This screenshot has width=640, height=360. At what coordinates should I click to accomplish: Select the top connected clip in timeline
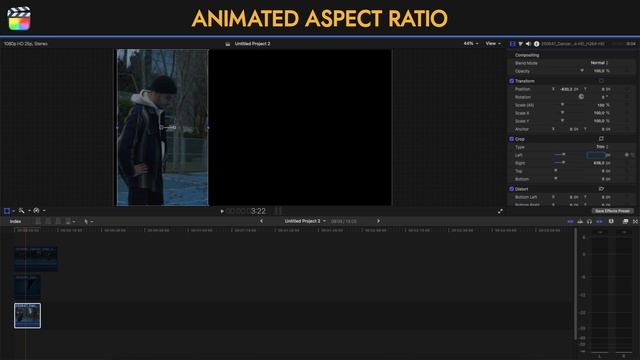point(36,258)
